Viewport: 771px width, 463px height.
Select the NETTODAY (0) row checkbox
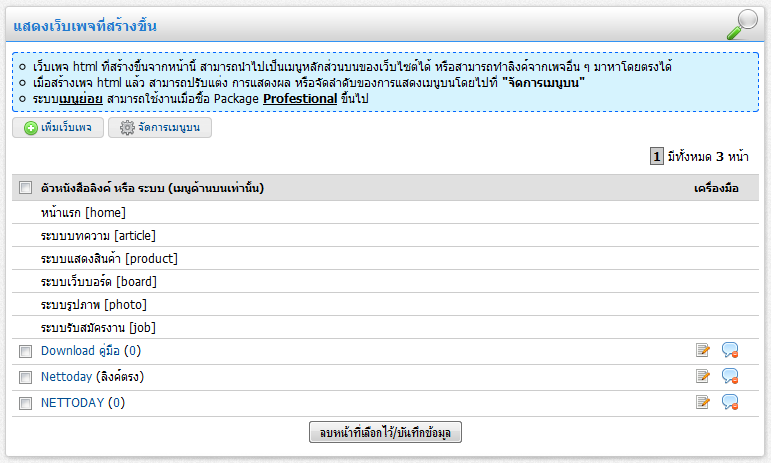coord(25,403)
